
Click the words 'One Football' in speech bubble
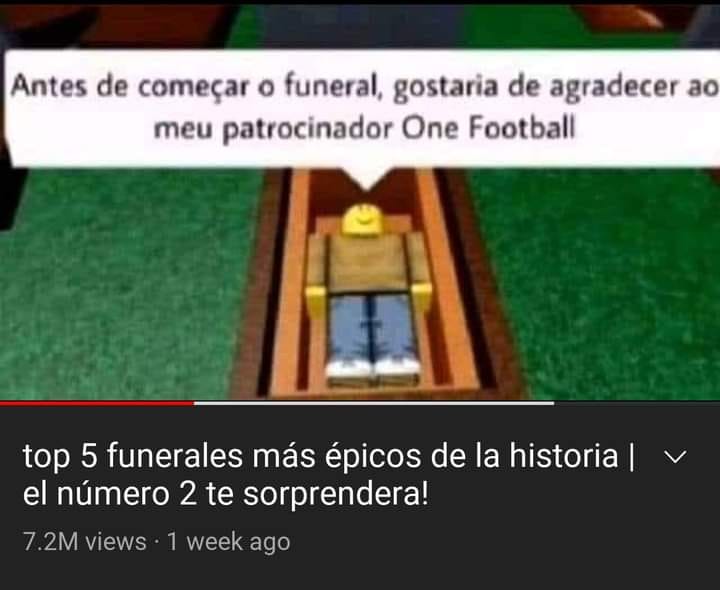tap(489, 128)
